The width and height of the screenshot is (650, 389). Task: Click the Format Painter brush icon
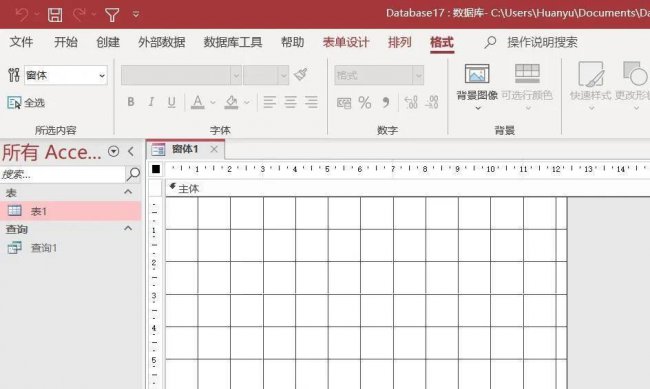301,75
